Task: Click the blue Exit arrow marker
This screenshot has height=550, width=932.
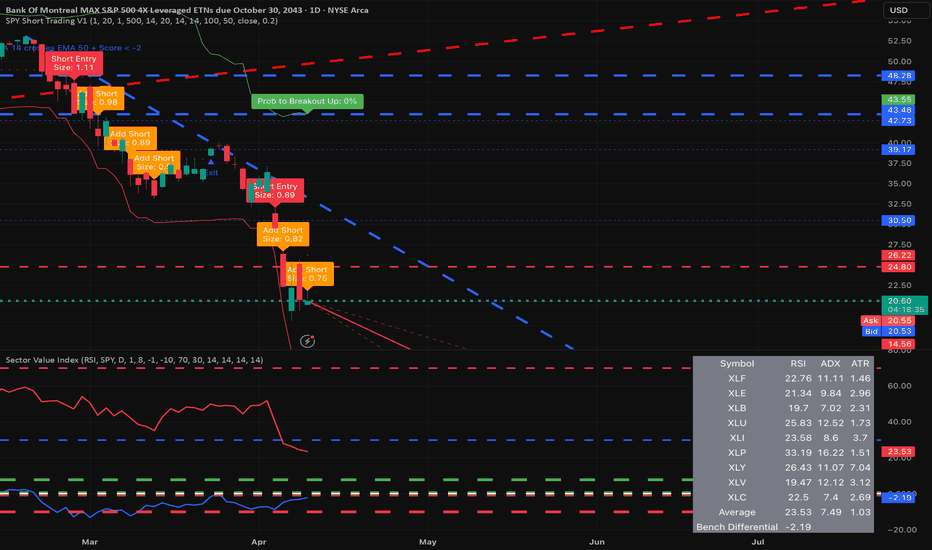Action: (211, 162)
